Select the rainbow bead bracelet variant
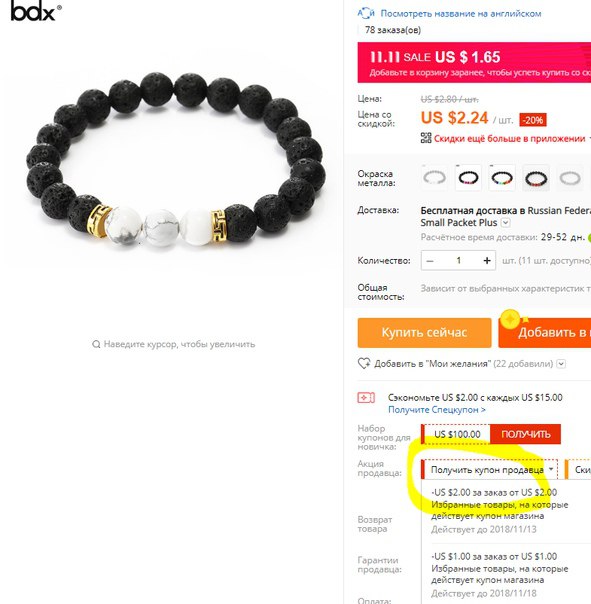 (x=502, y=178)
